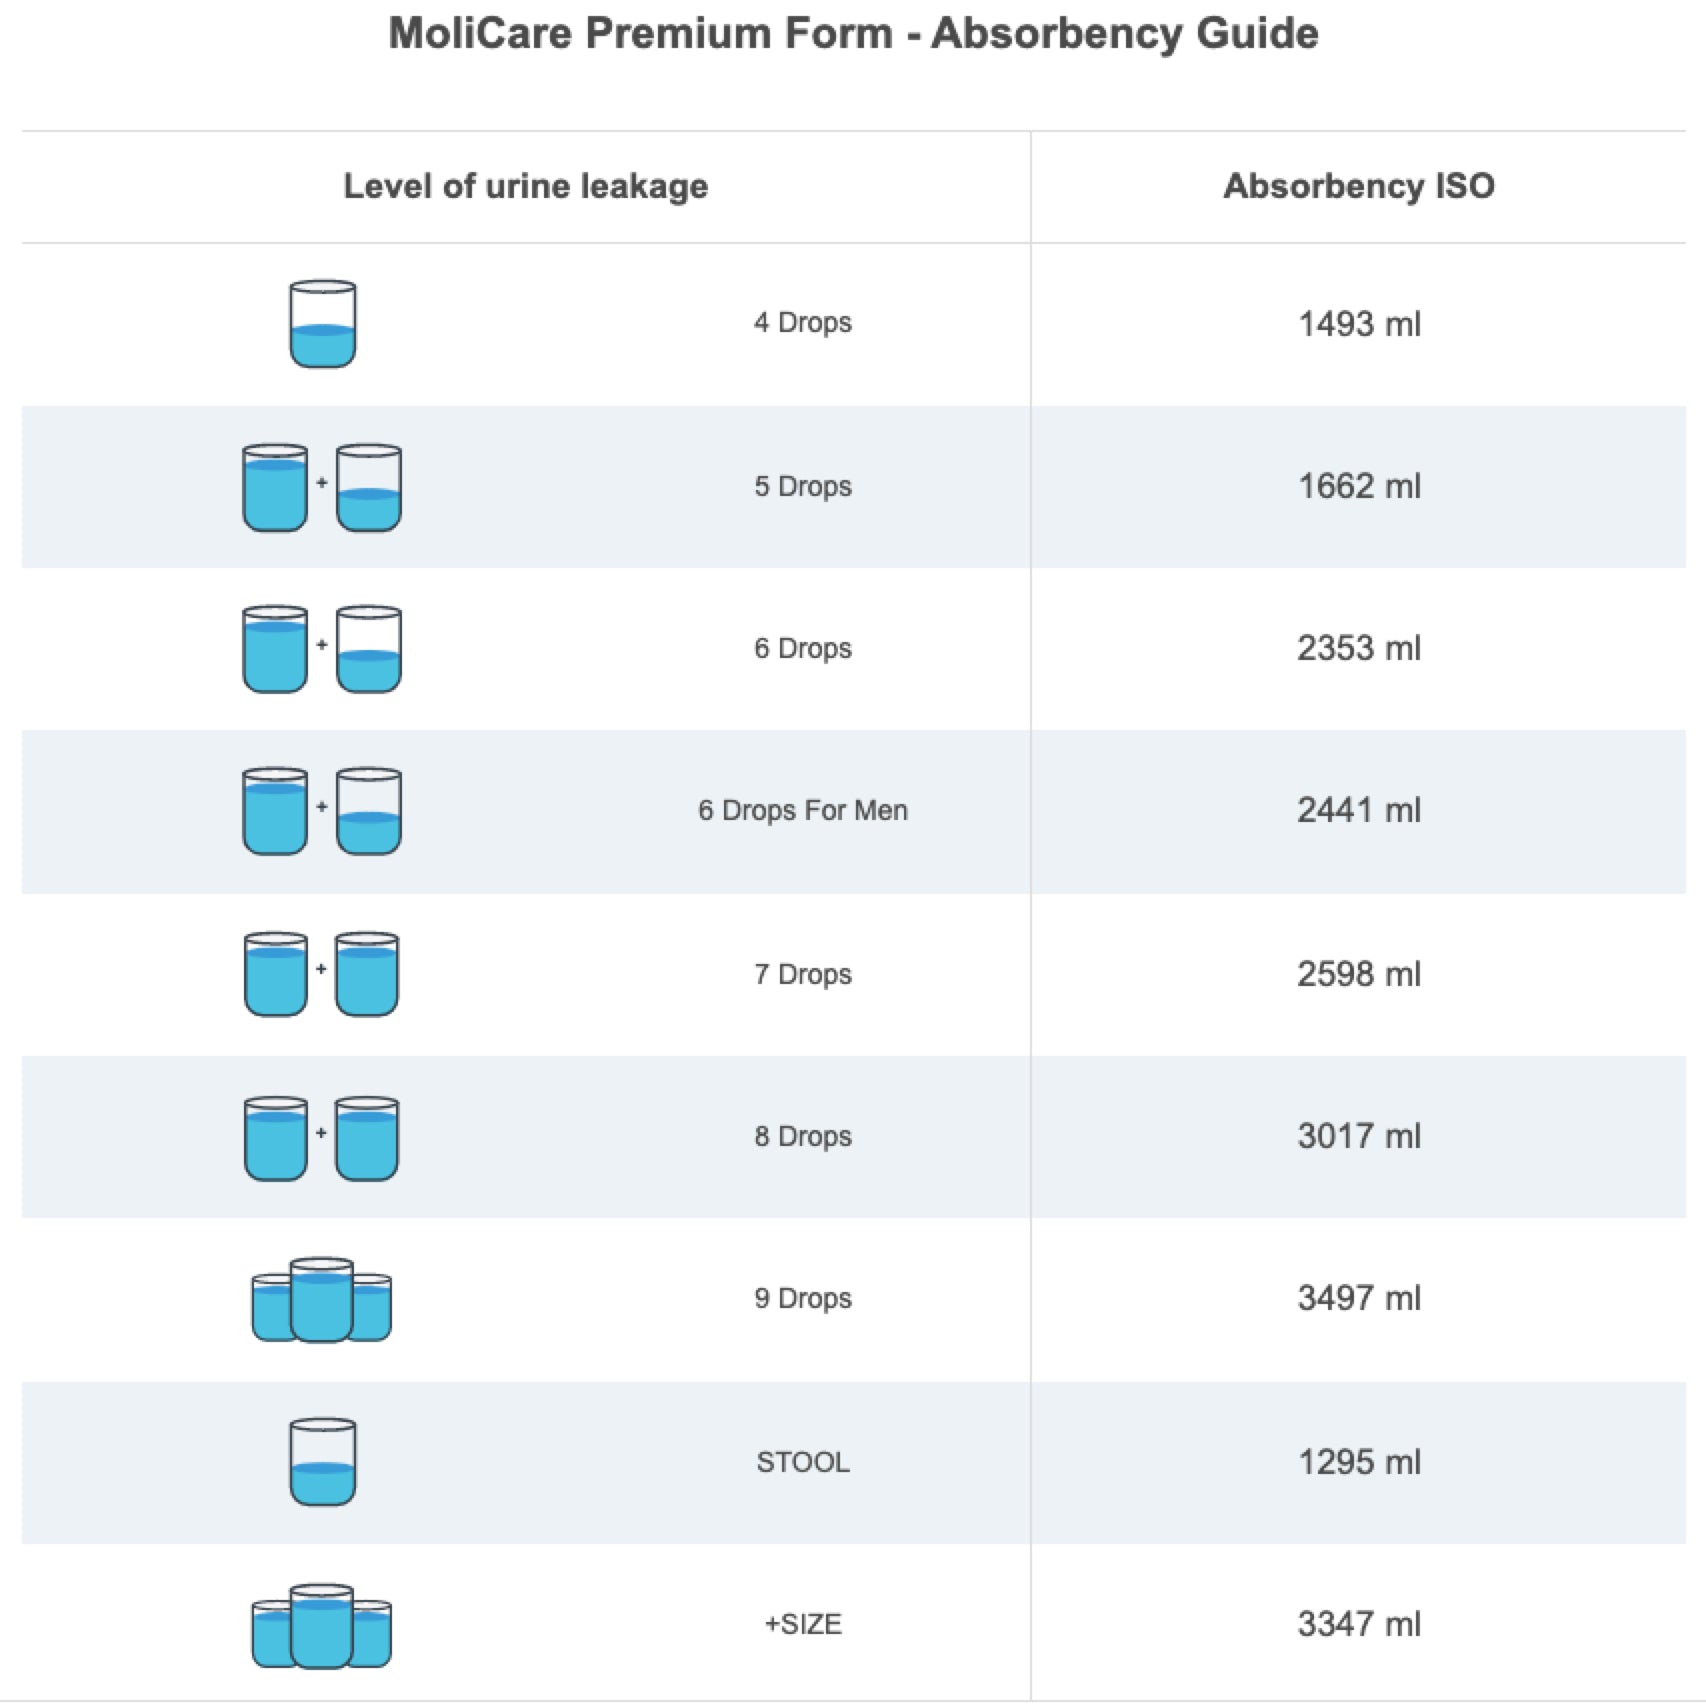Click the glass icon beside 4 Drops
The height and width of the screenshot is (1704, 1706).
click(322, 324)
